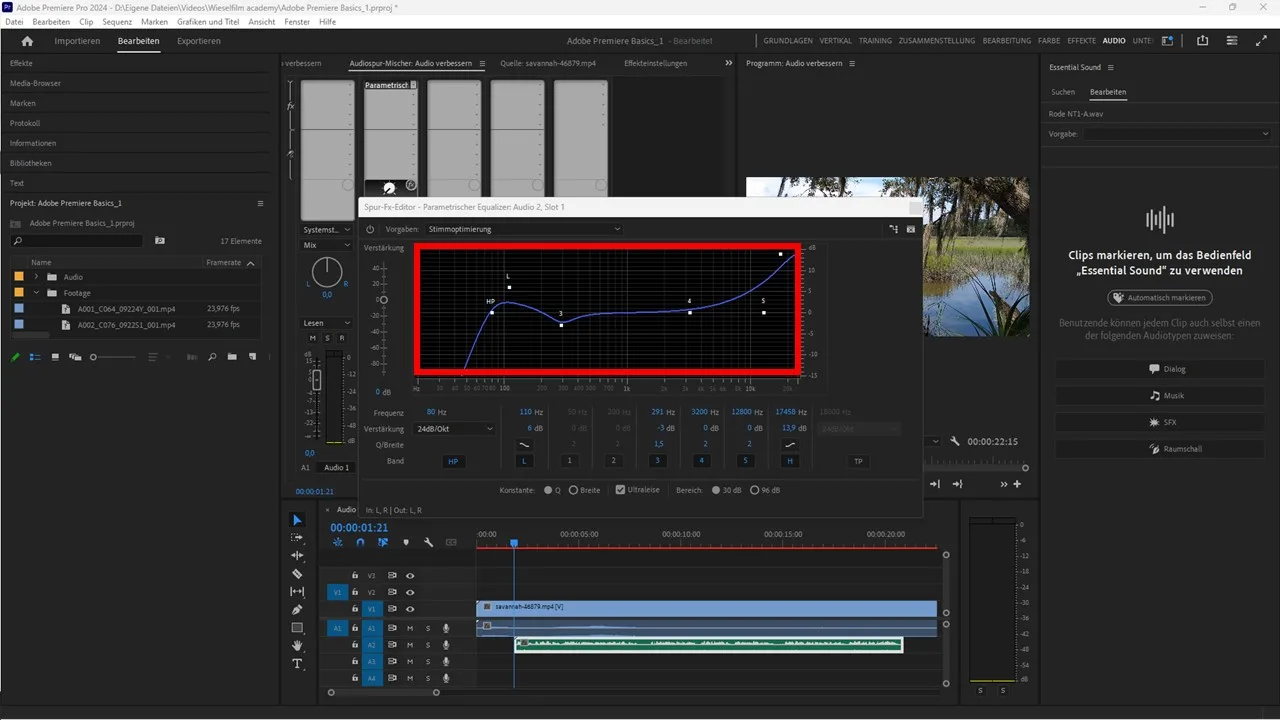
Task: Click the New Item icon in project panel
Action: 251,357
